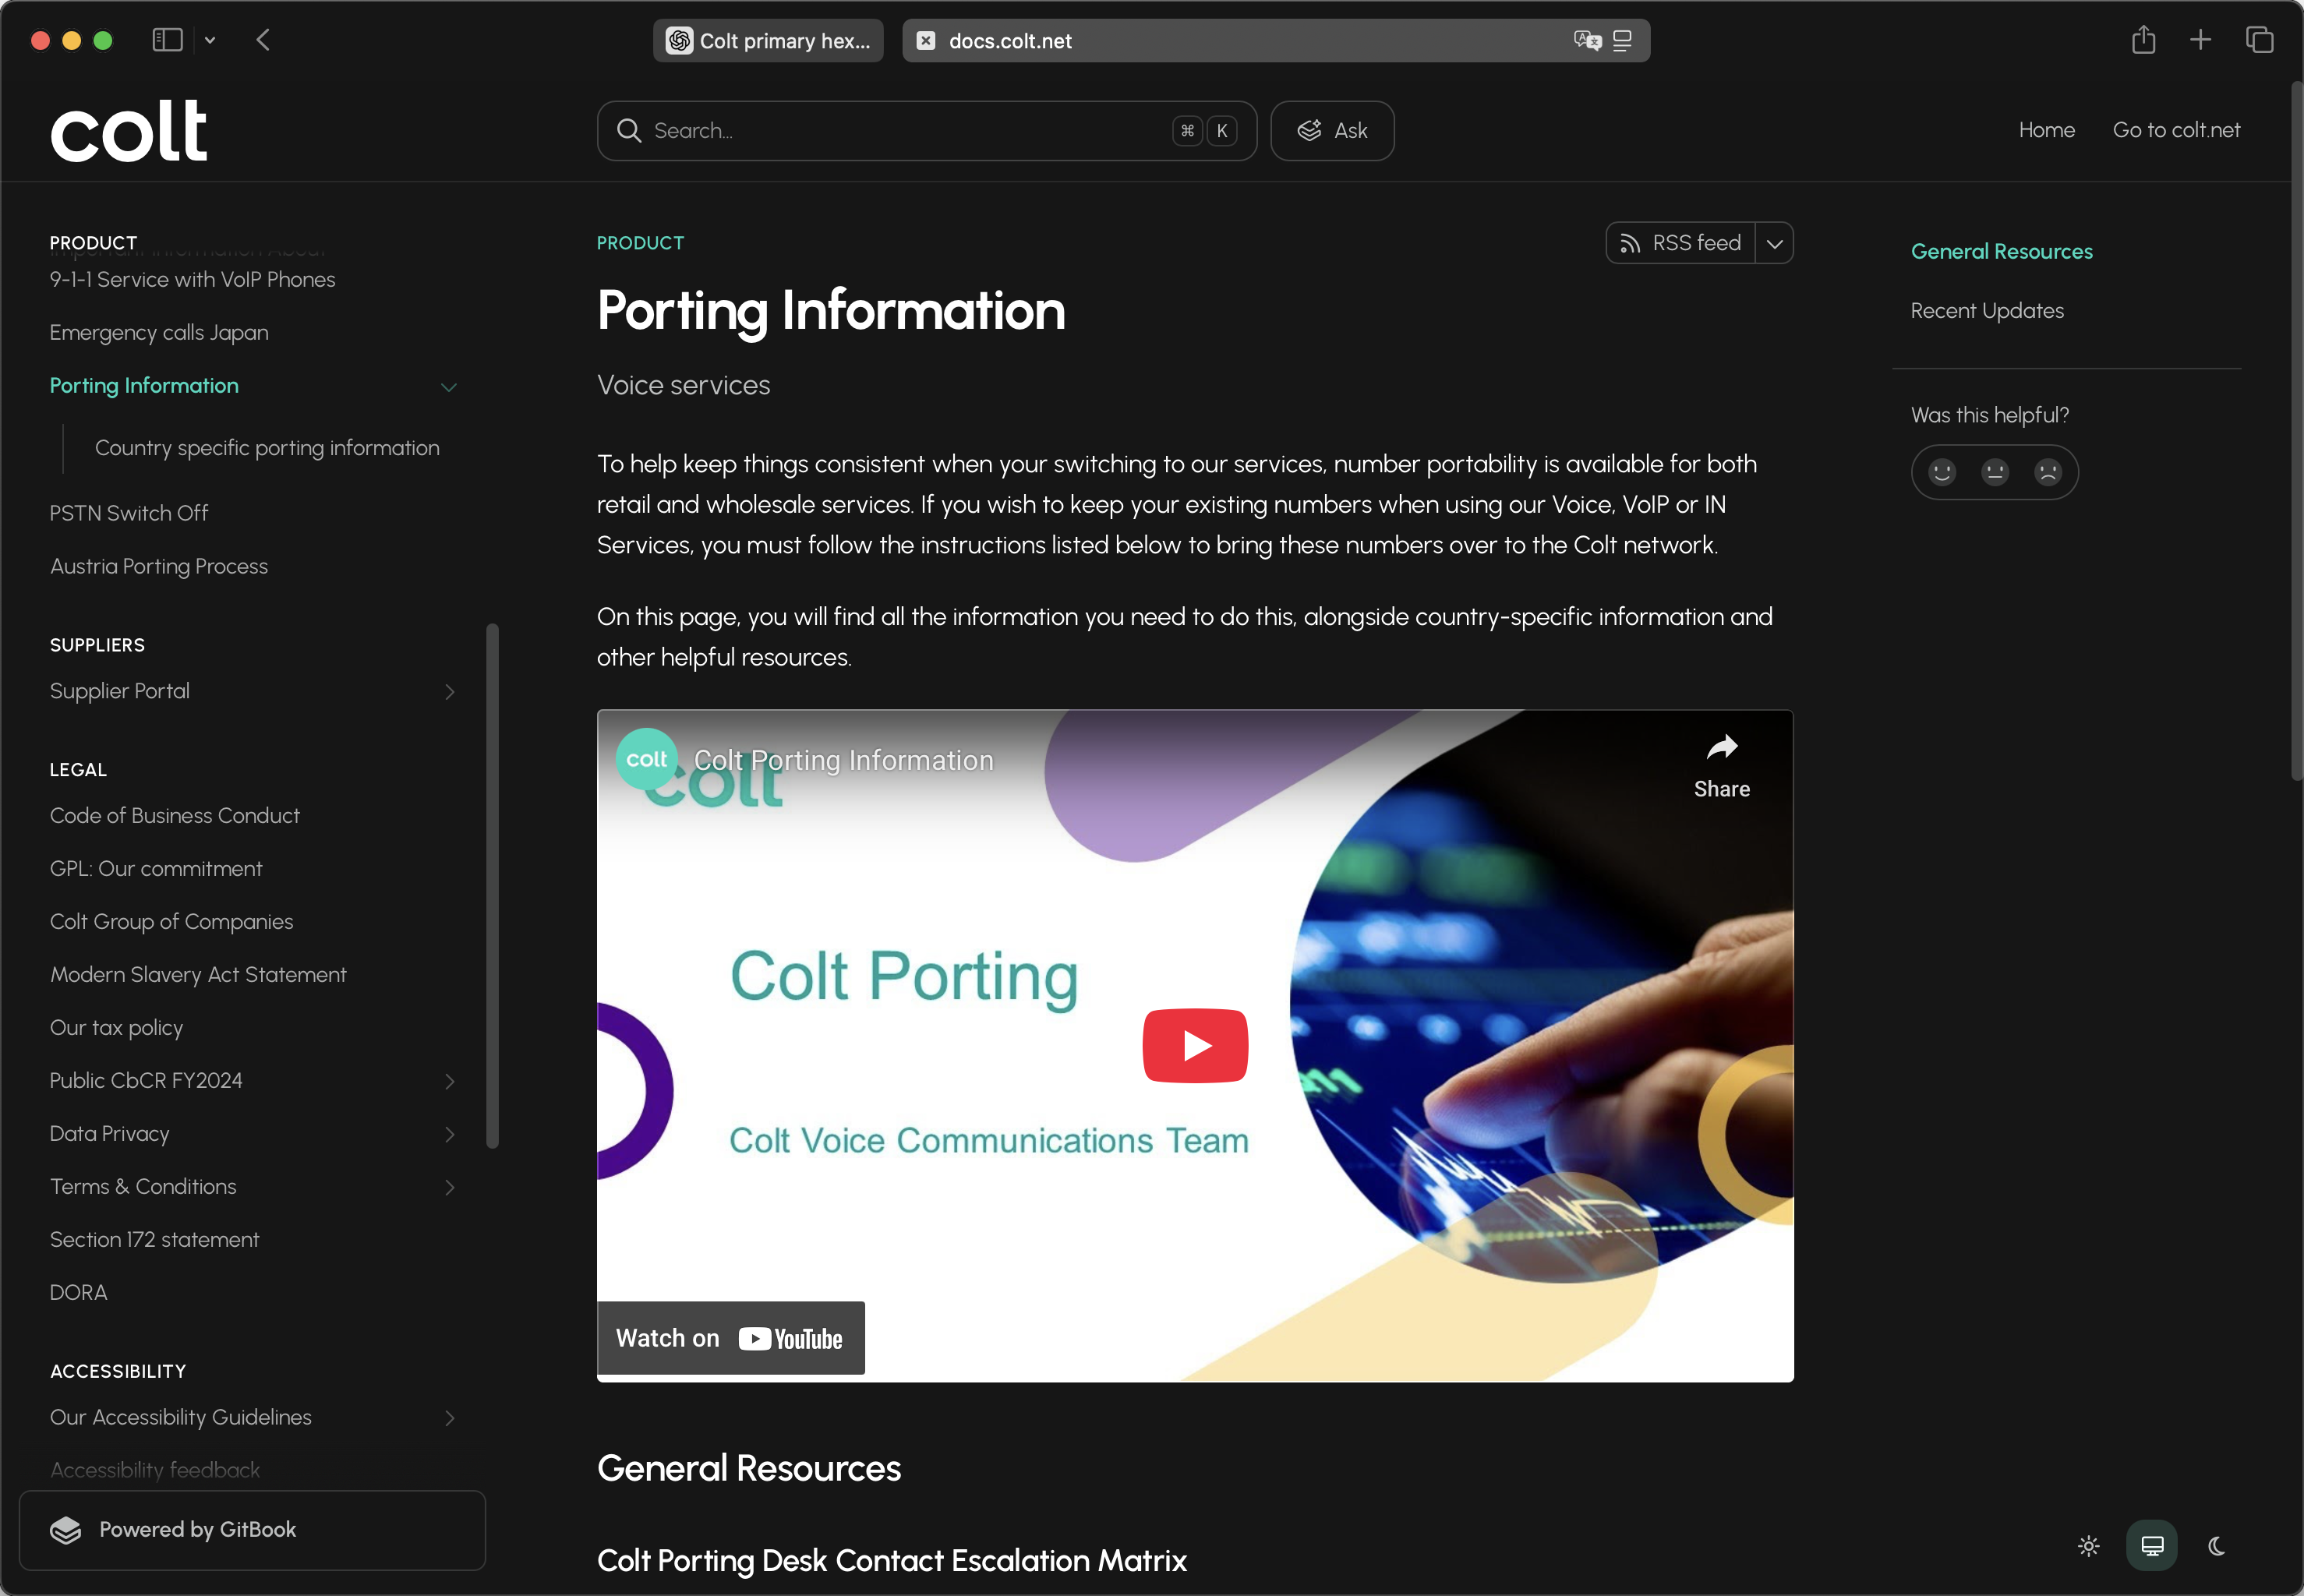Collapse the Porting Information sidebar section
Image resolution: width=2304 pixels, height=1596 pixels.
[x=449, y=387]
